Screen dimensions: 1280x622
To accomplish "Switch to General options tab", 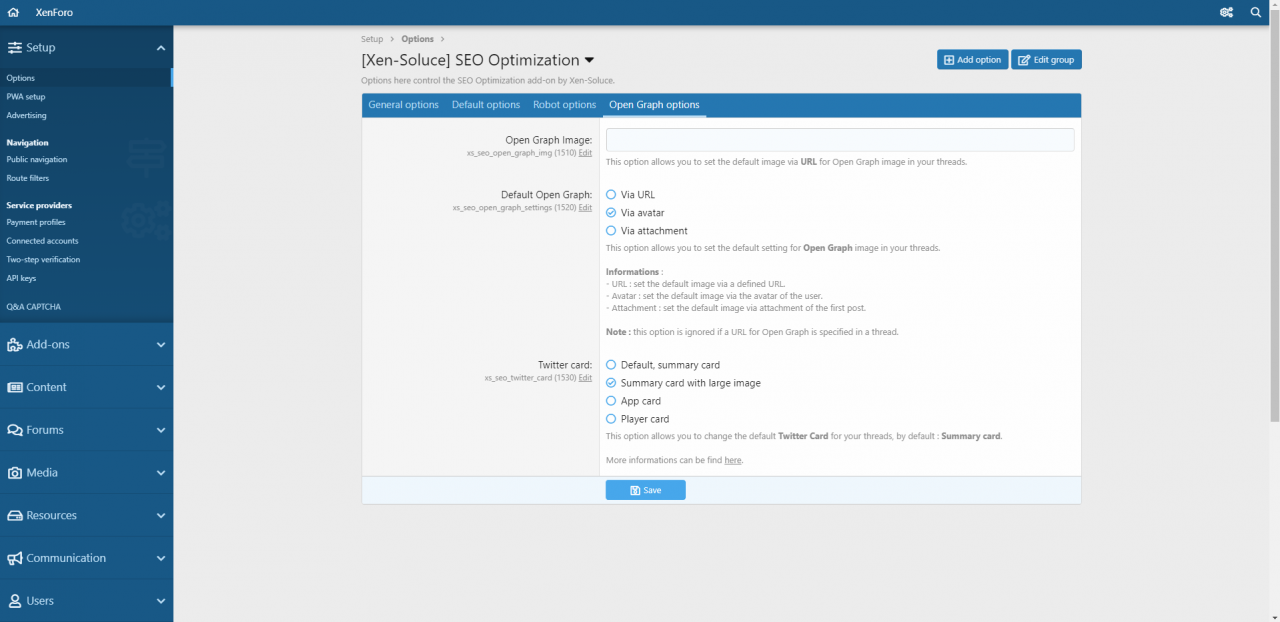I will pyautogui.click(x=403, y=105).
